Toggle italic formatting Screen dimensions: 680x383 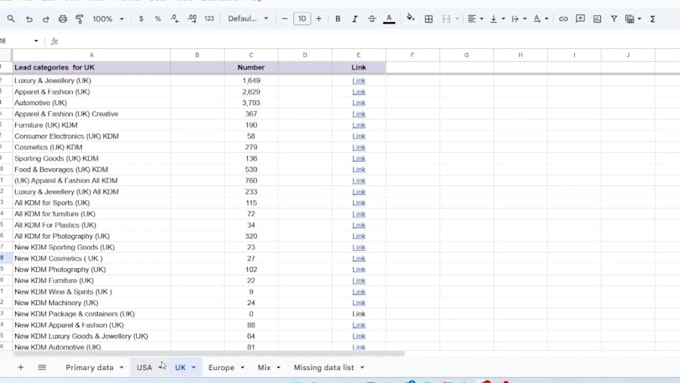(355, 19)
